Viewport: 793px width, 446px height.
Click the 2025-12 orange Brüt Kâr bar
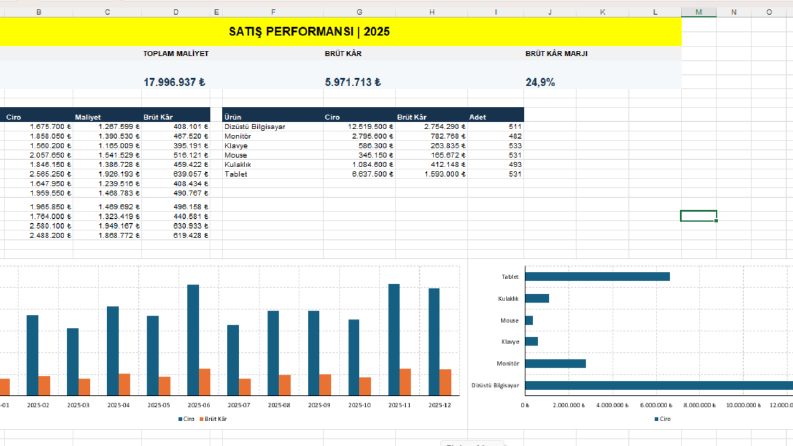pos(445,382)
